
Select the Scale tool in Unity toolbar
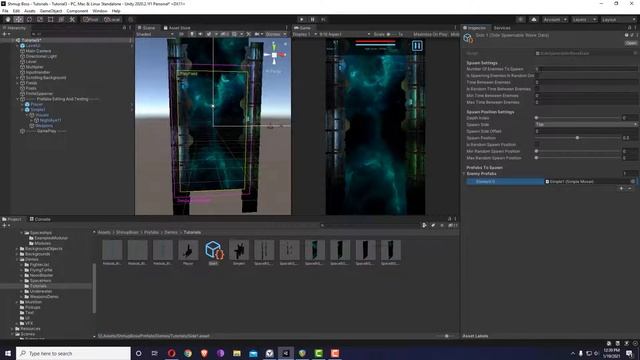40,19
